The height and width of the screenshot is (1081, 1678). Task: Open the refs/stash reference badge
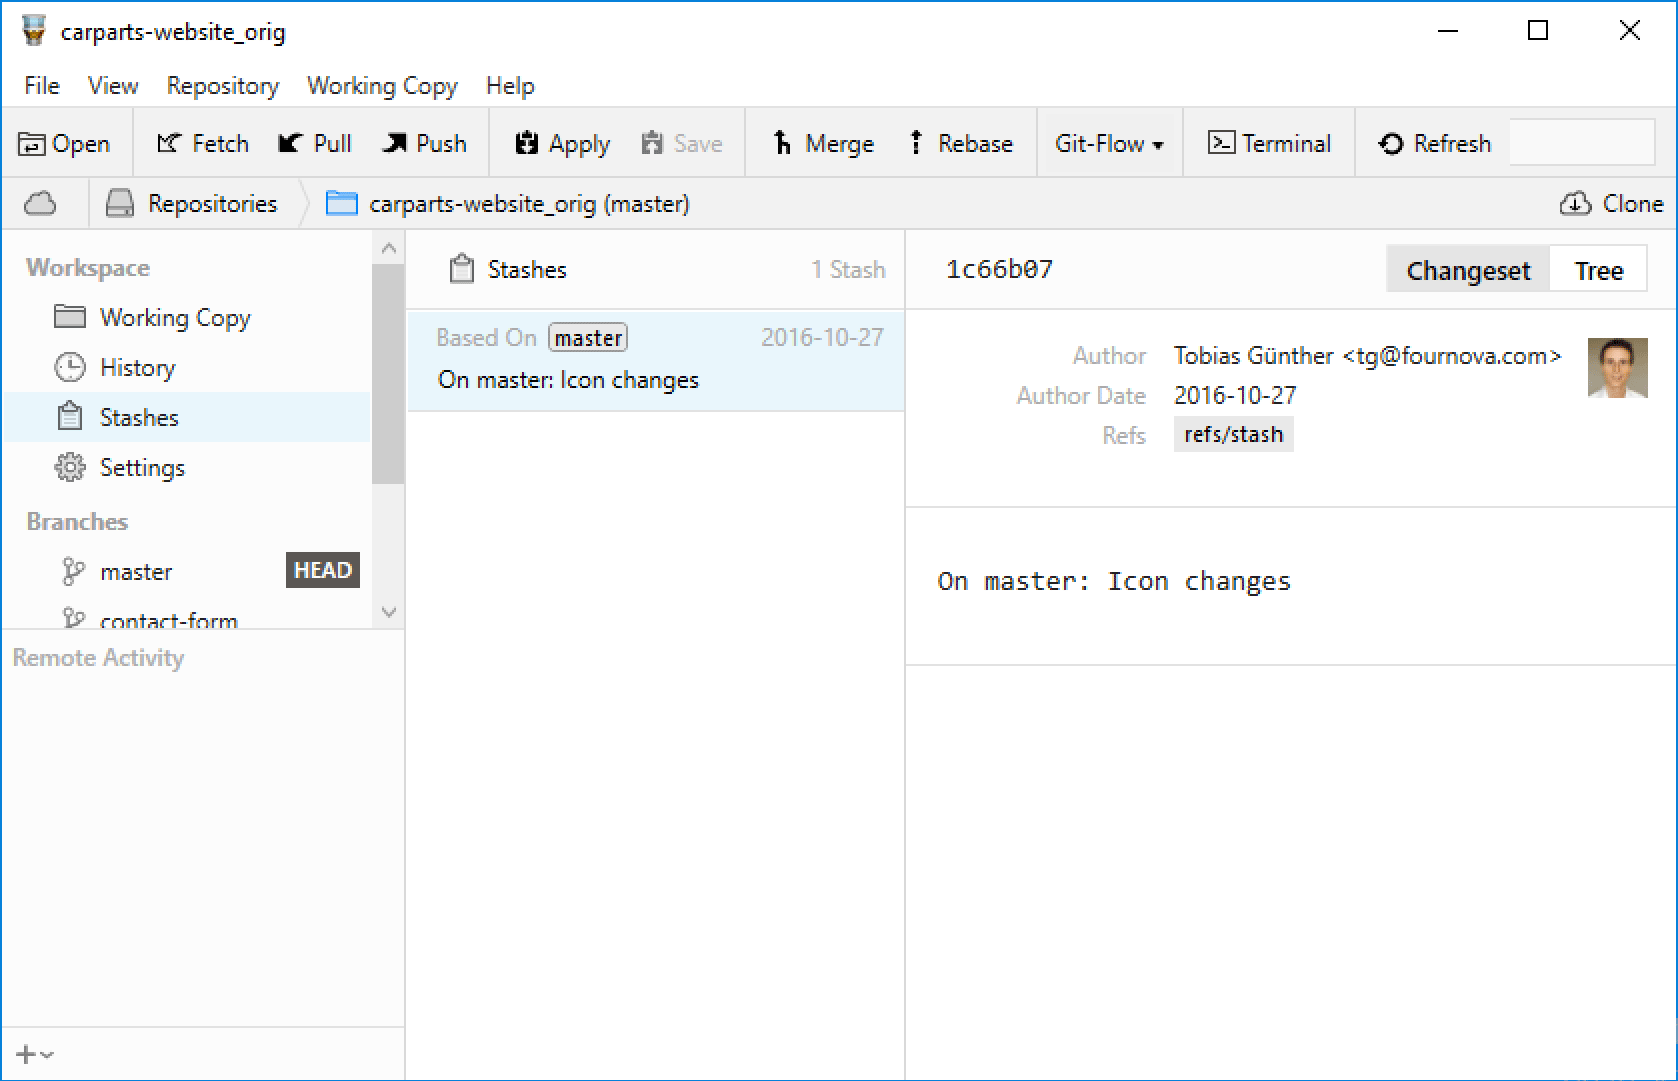(x=1233, y=434)
